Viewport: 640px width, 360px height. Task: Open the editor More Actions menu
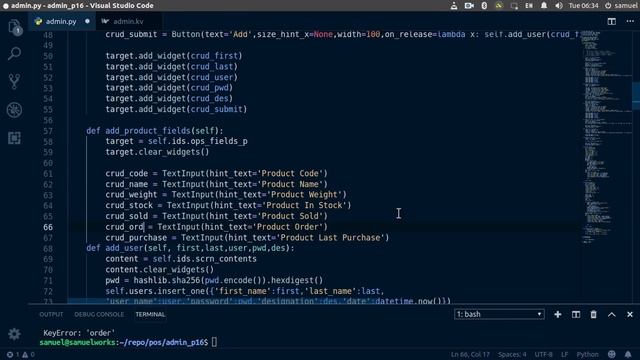(630, 21)
